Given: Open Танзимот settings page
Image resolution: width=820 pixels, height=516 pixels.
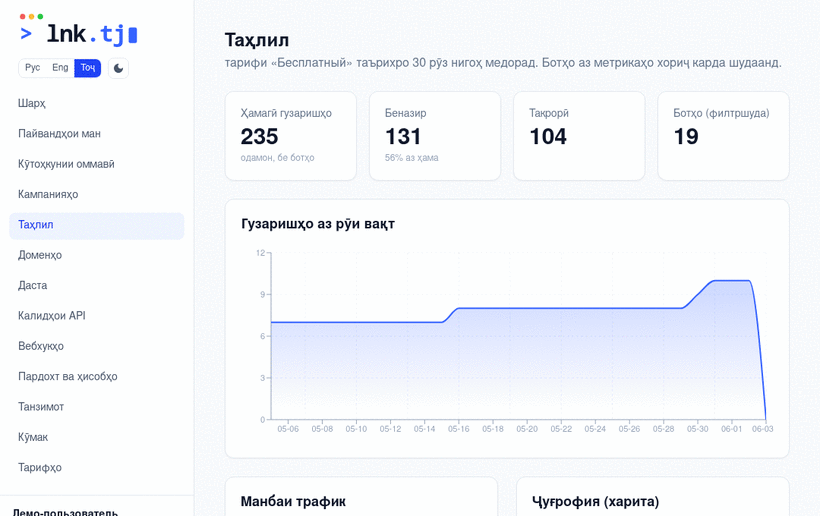Looking at the screenshot, I should point(97,407).
